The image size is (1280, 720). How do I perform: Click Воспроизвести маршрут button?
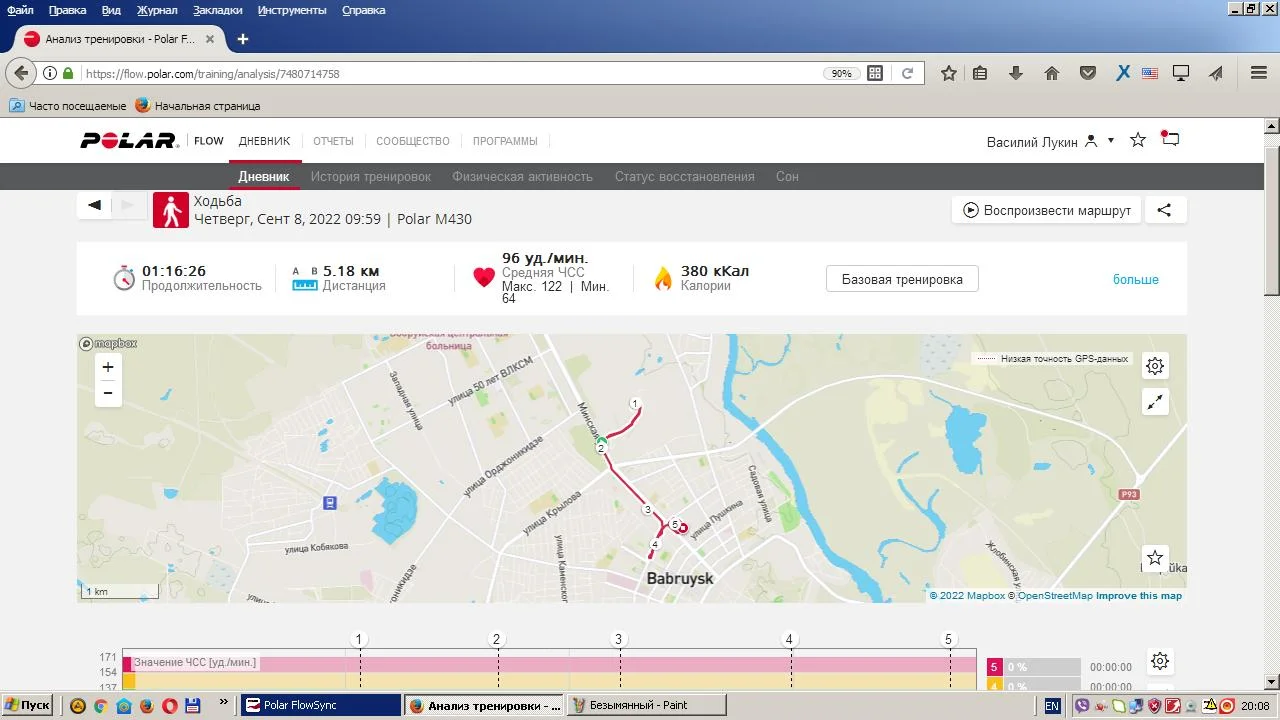point(1046,210)
